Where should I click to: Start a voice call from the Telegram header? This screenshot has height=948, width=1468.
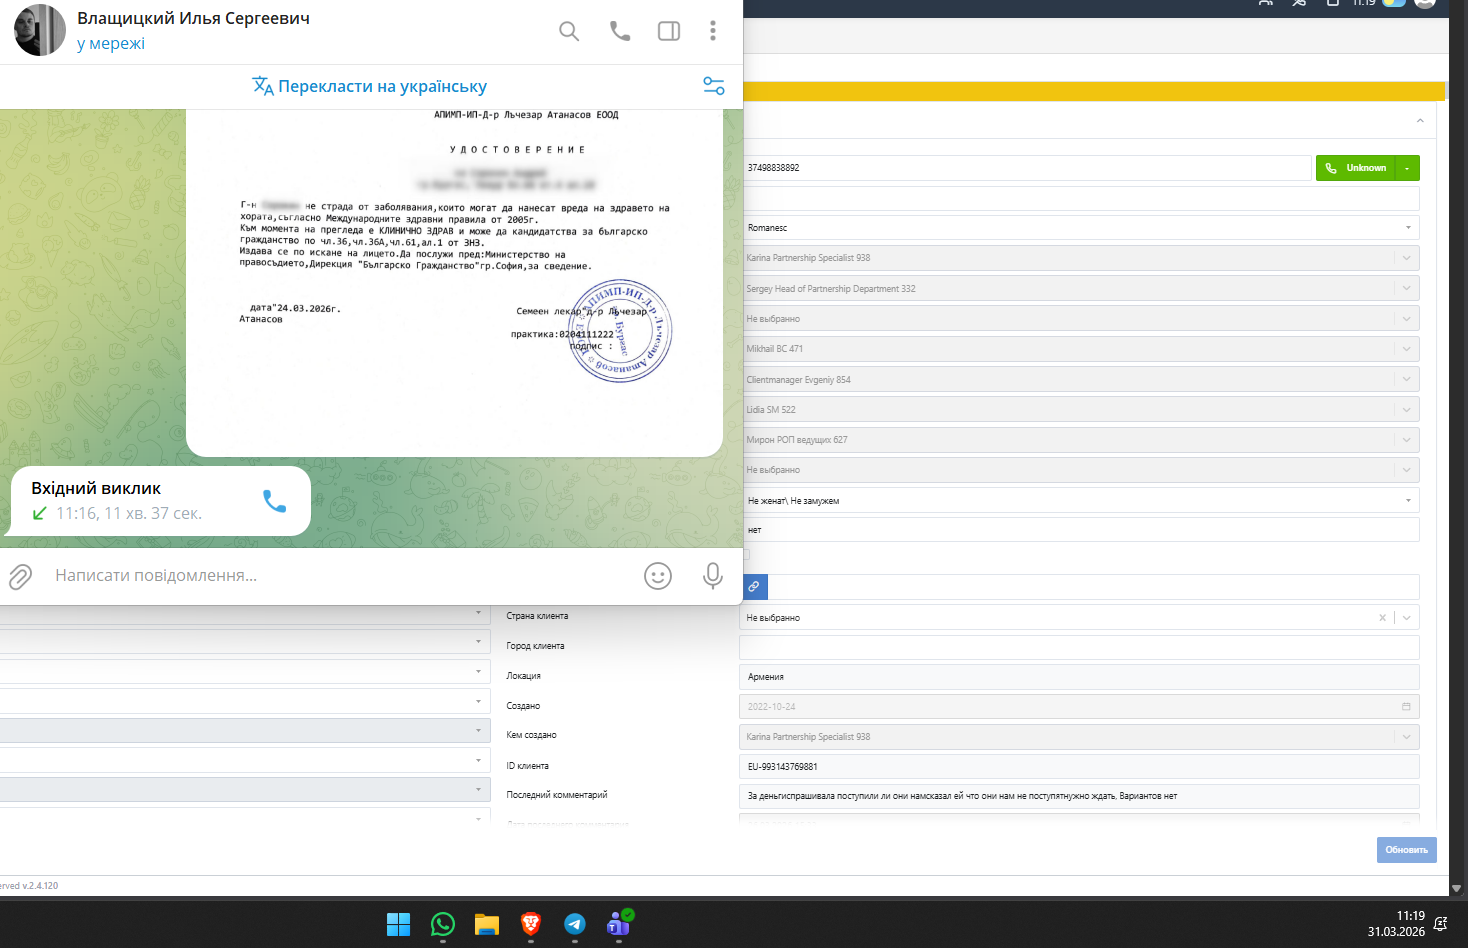[x=620, y=31]
